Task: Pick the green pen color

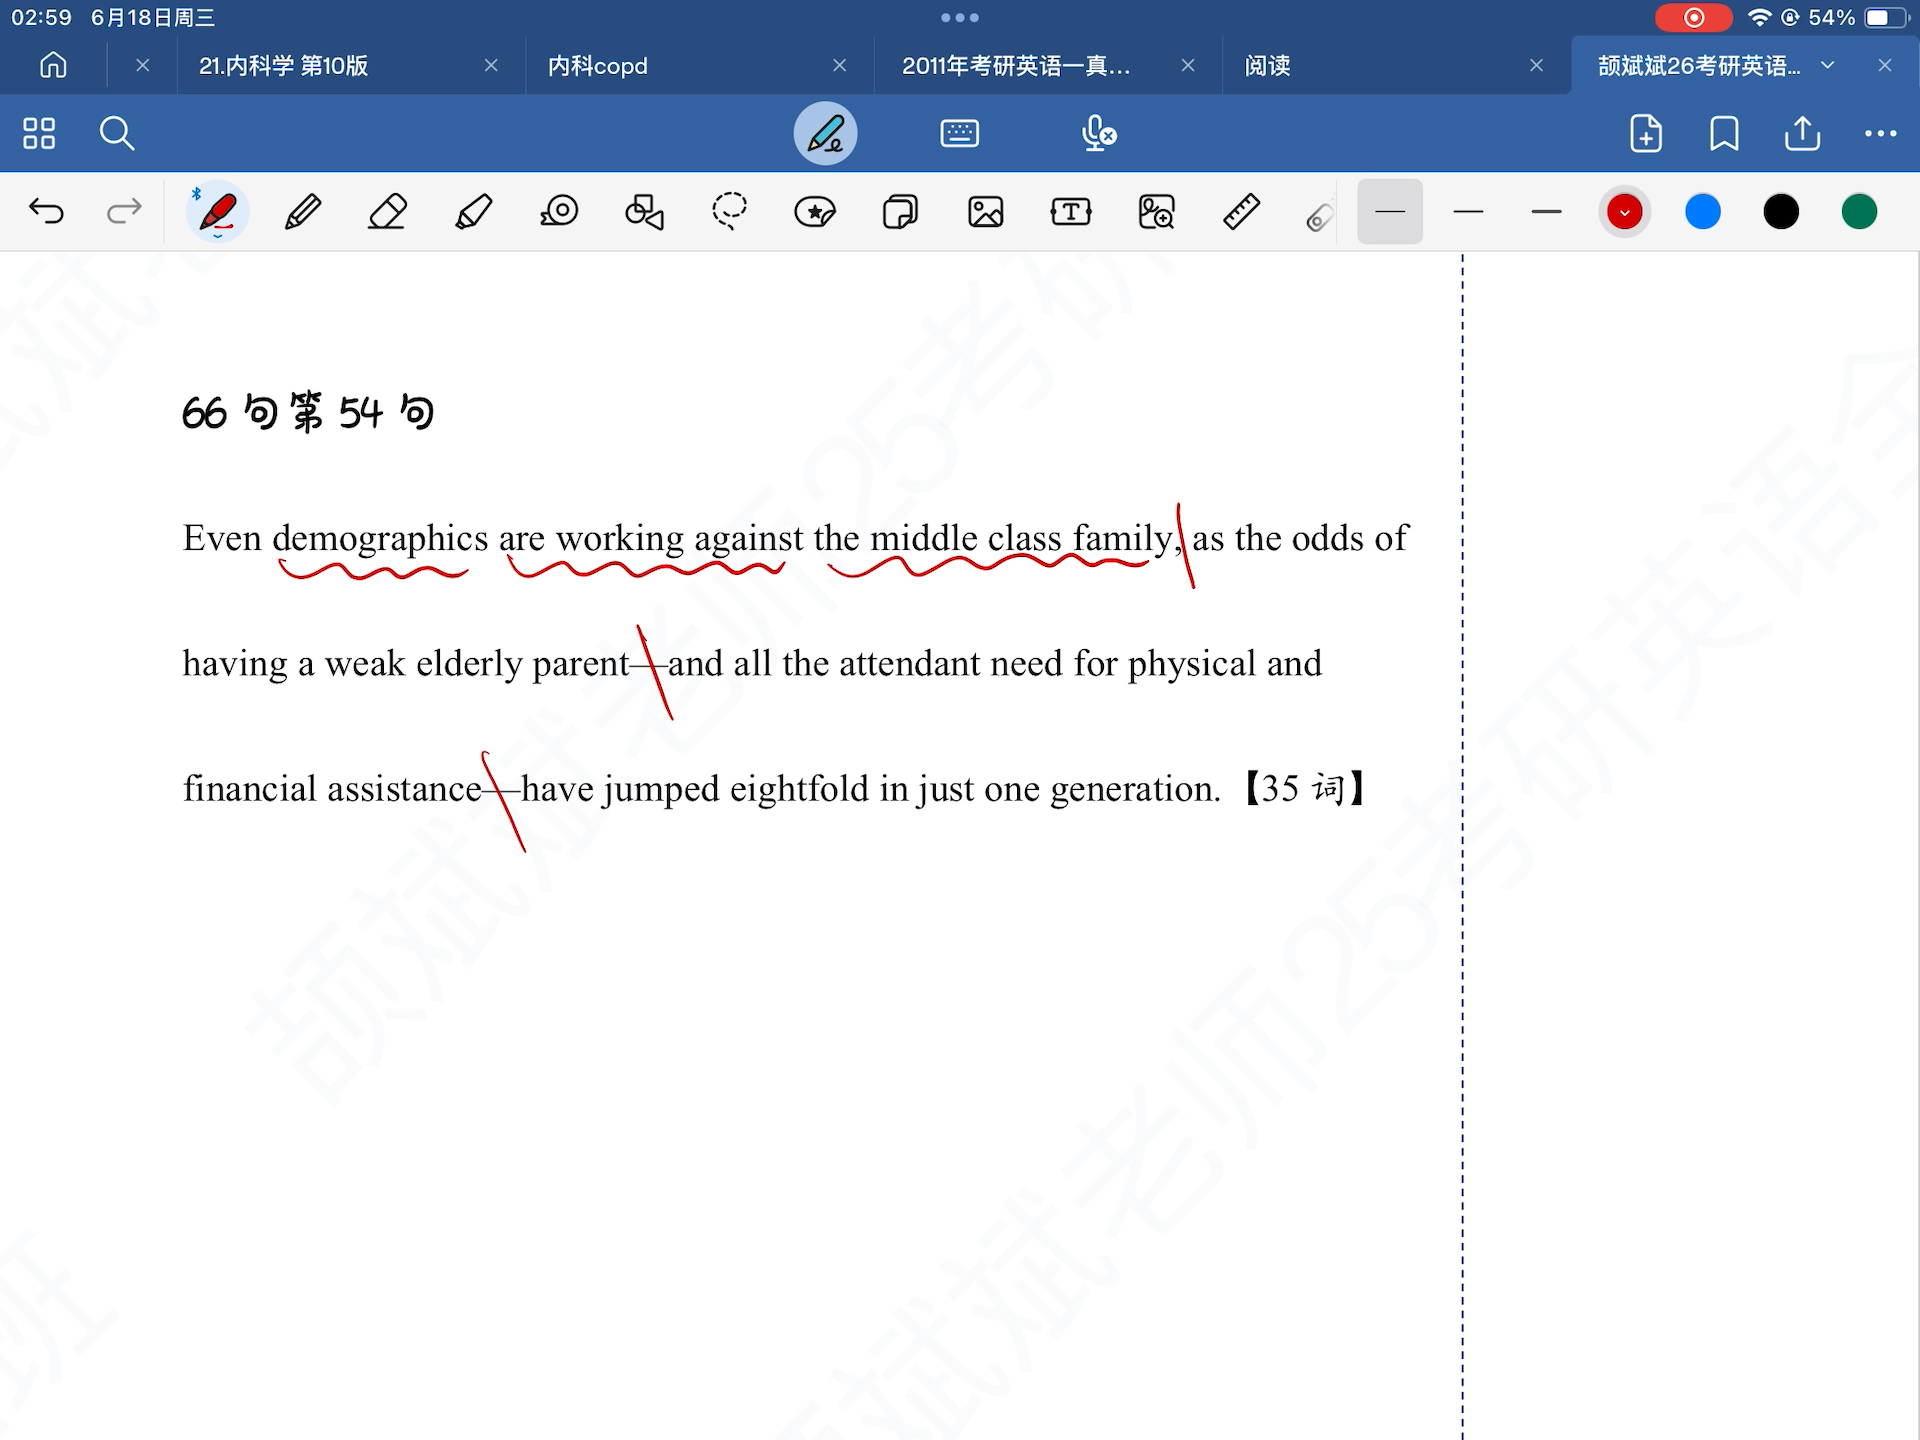Action: [1859, 212]
